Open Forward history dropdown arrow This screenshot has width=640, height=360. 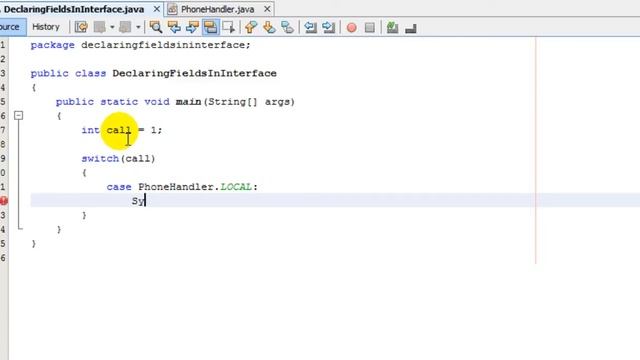tap(138, 27)
